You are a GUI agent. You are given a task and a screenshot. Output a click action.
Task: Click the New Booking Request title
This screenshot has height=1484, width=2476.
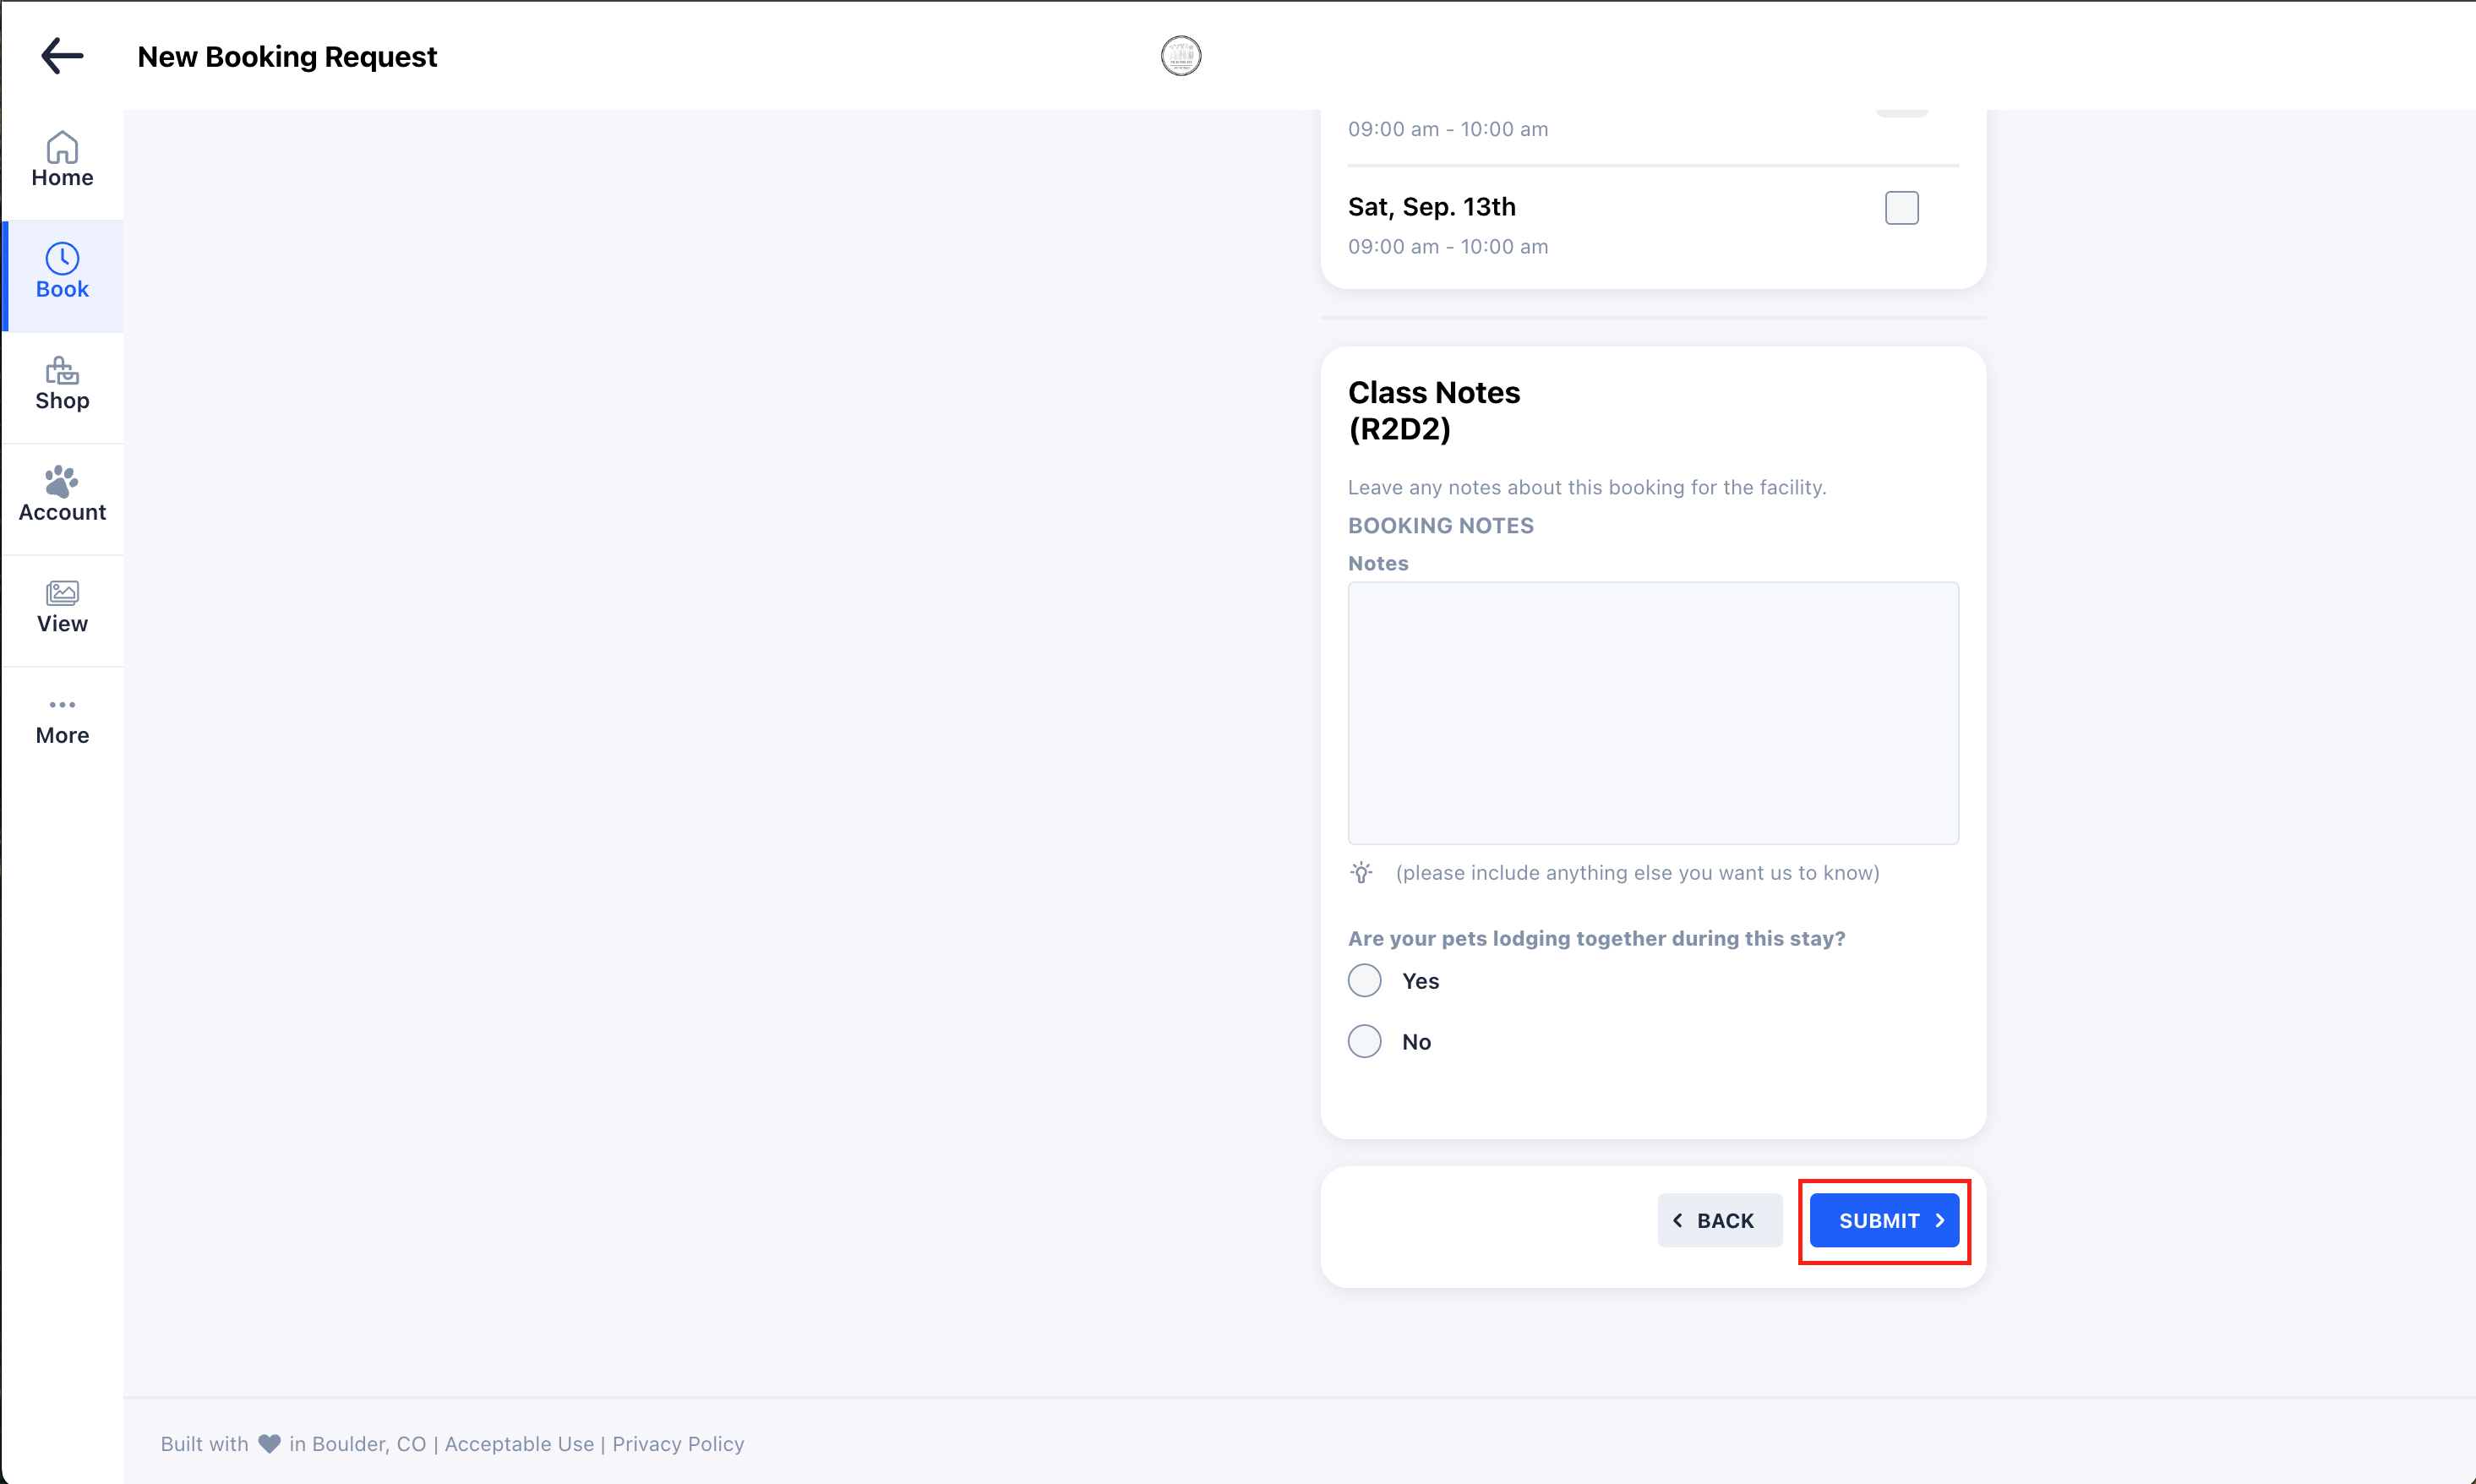coord(287,56)
